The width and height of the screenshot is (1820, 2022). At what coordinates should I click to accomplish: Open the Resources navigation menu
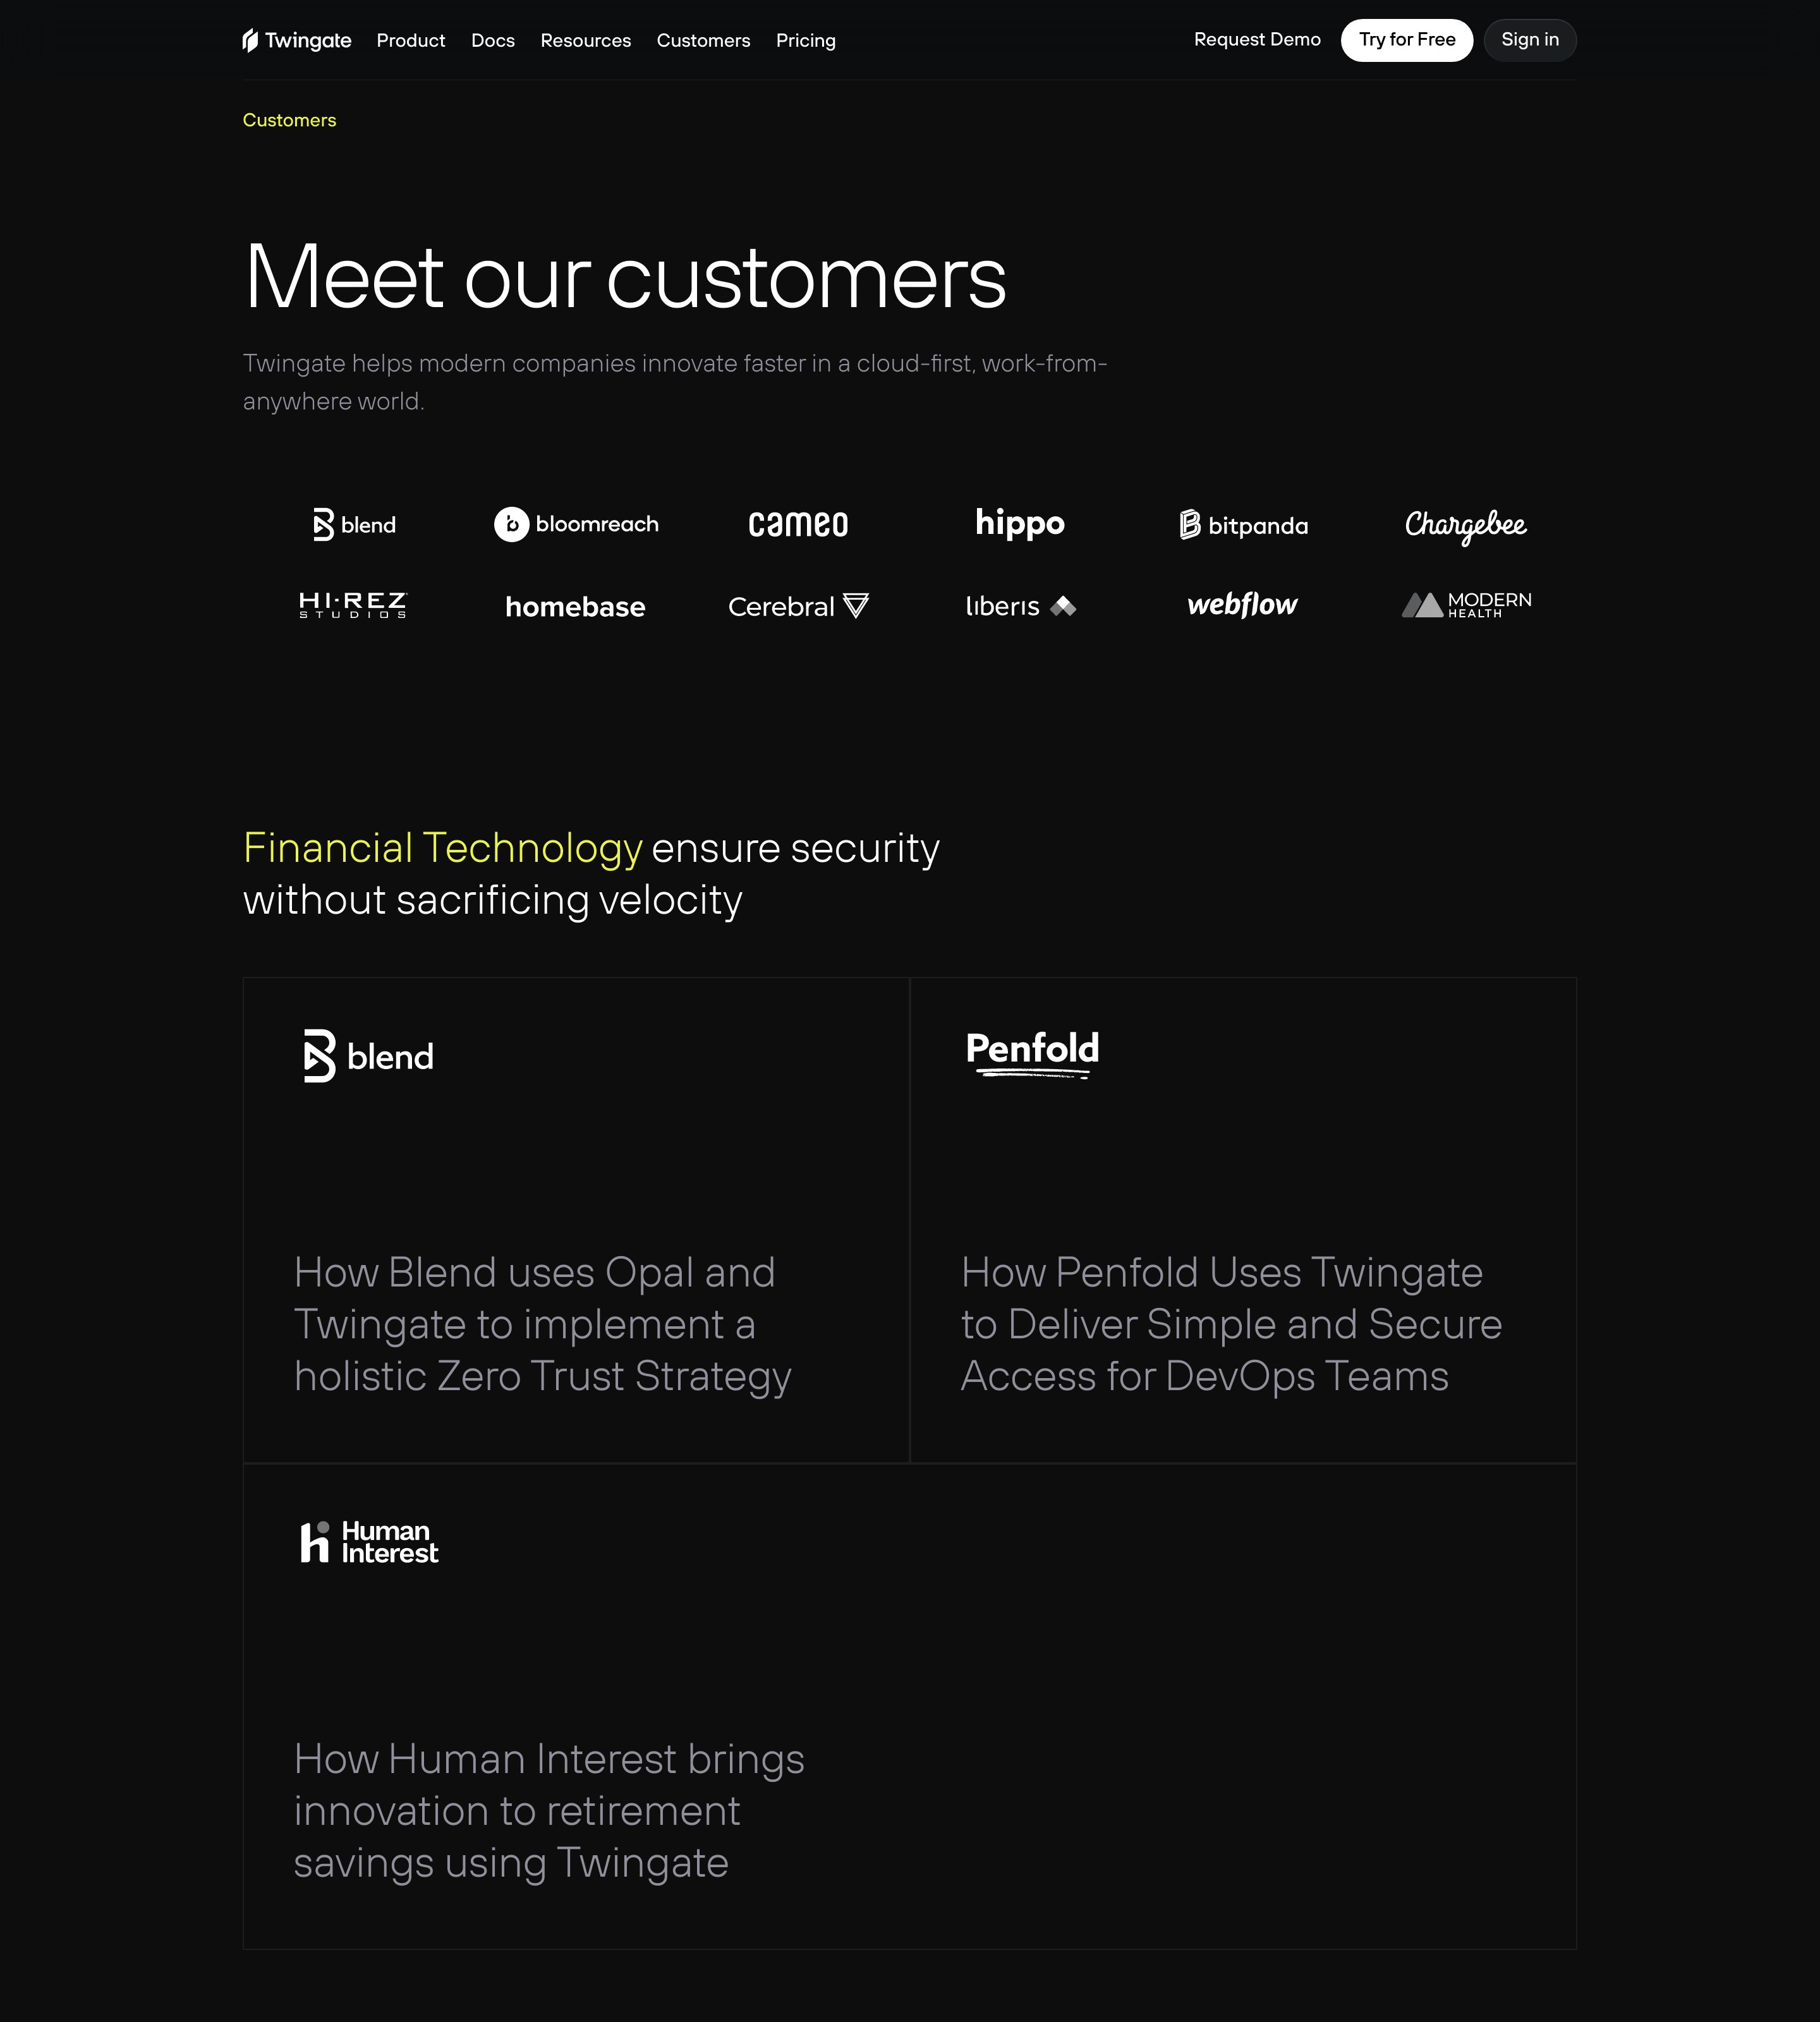pyautogui.click(x=586, y=40)
